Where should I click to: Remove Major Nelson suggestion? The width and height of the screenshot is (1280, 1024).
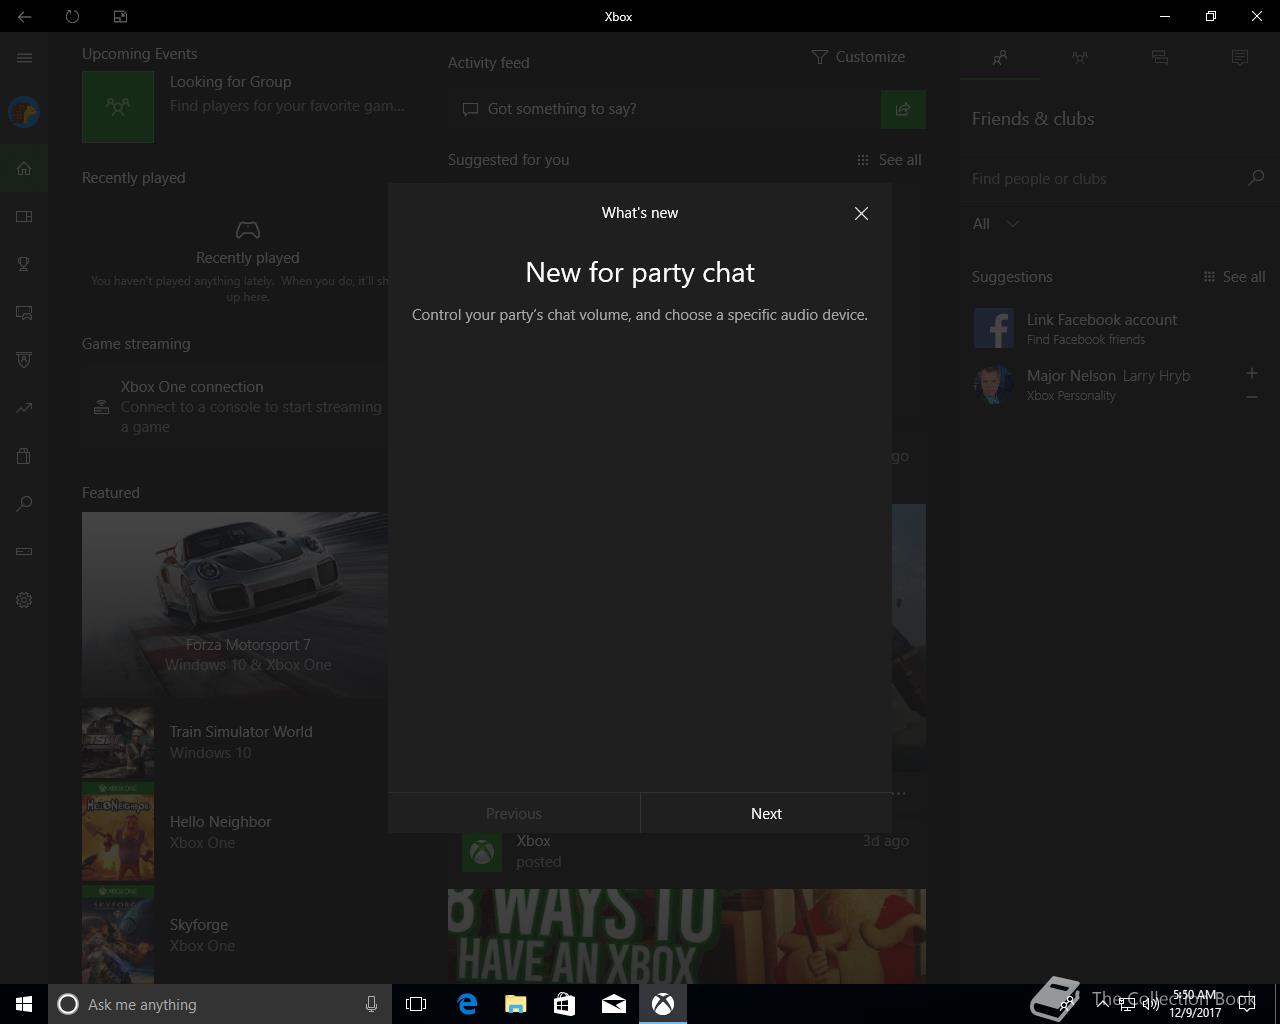pyautogui.click(x=1252, y=397)
